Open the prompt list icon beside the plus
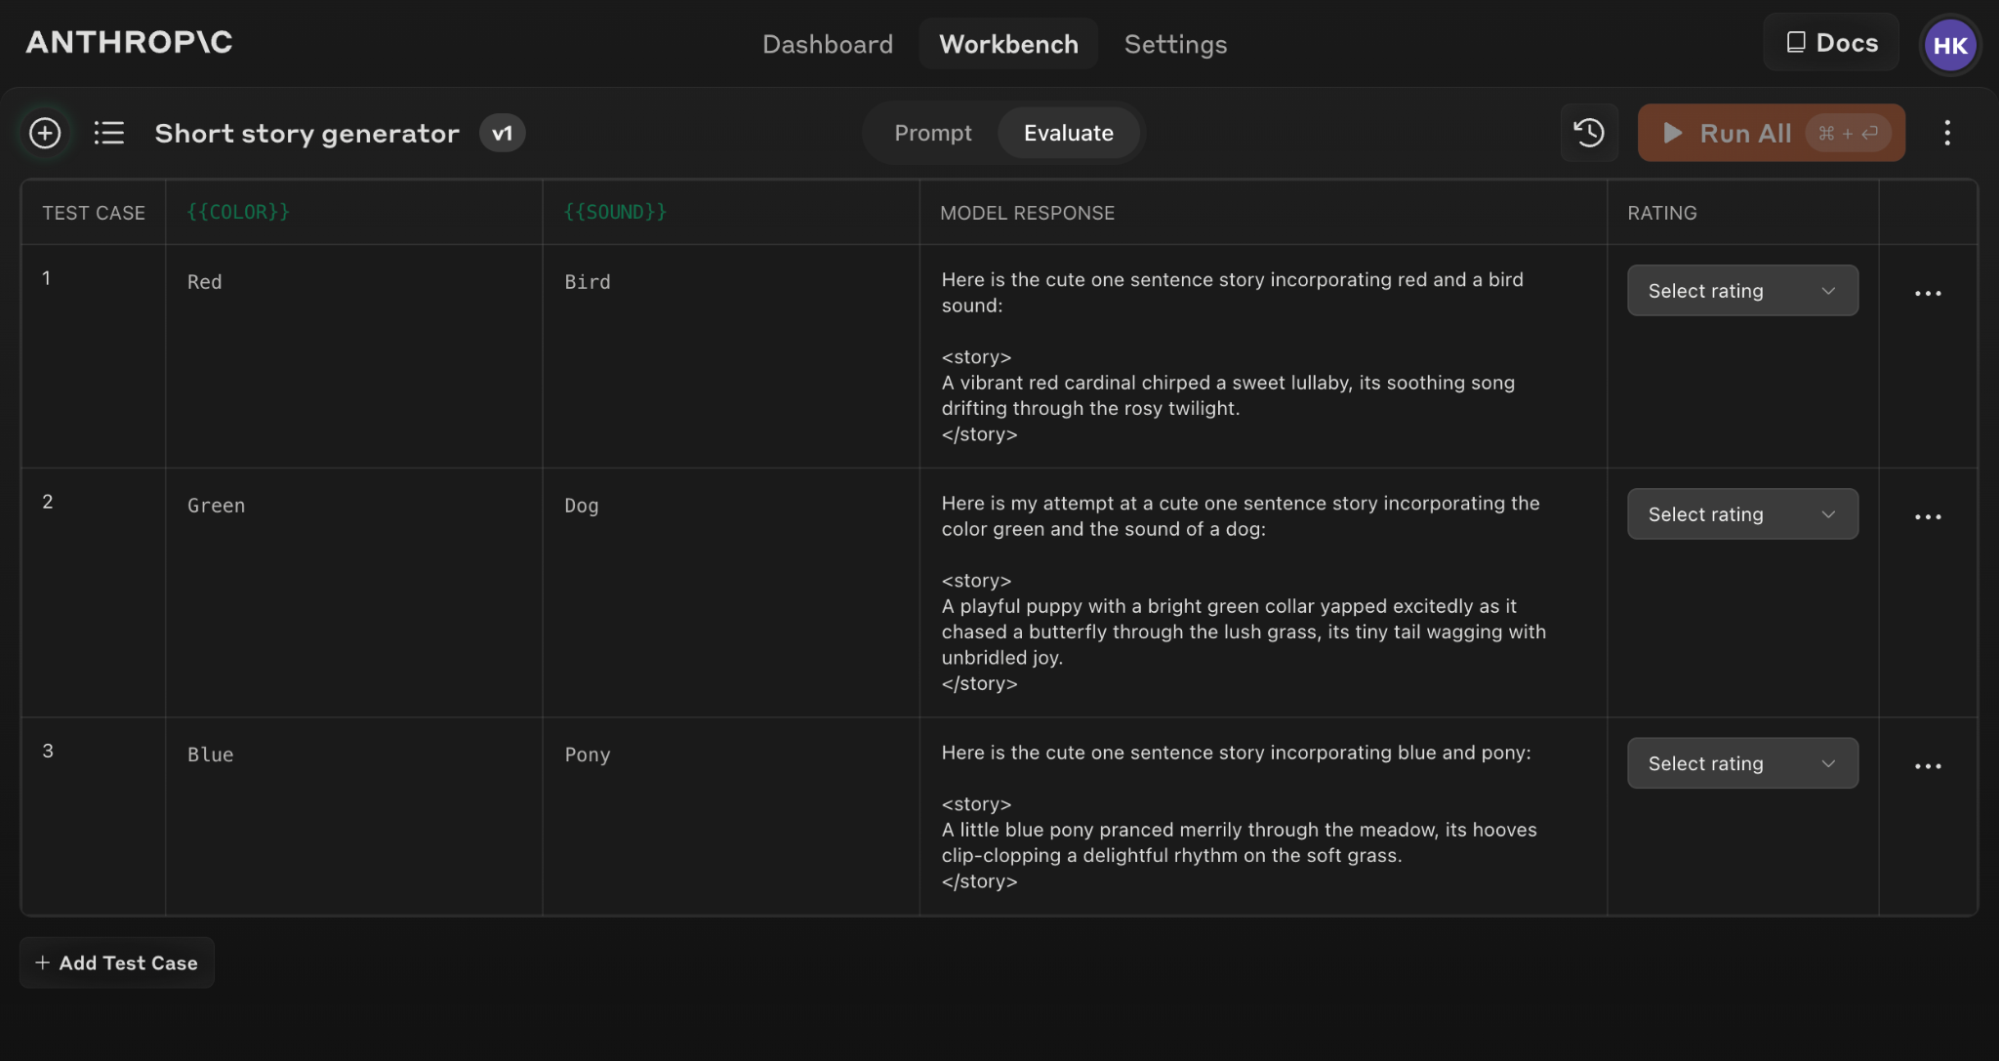 (x=109, y=132)
